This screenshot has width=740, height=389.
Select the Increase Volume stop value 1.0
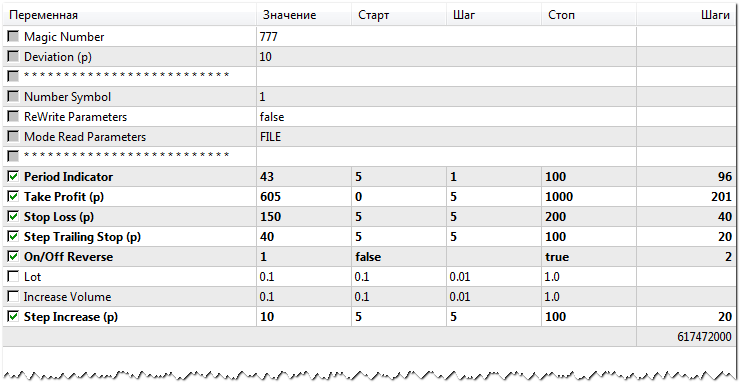click(x=552, y=296)
